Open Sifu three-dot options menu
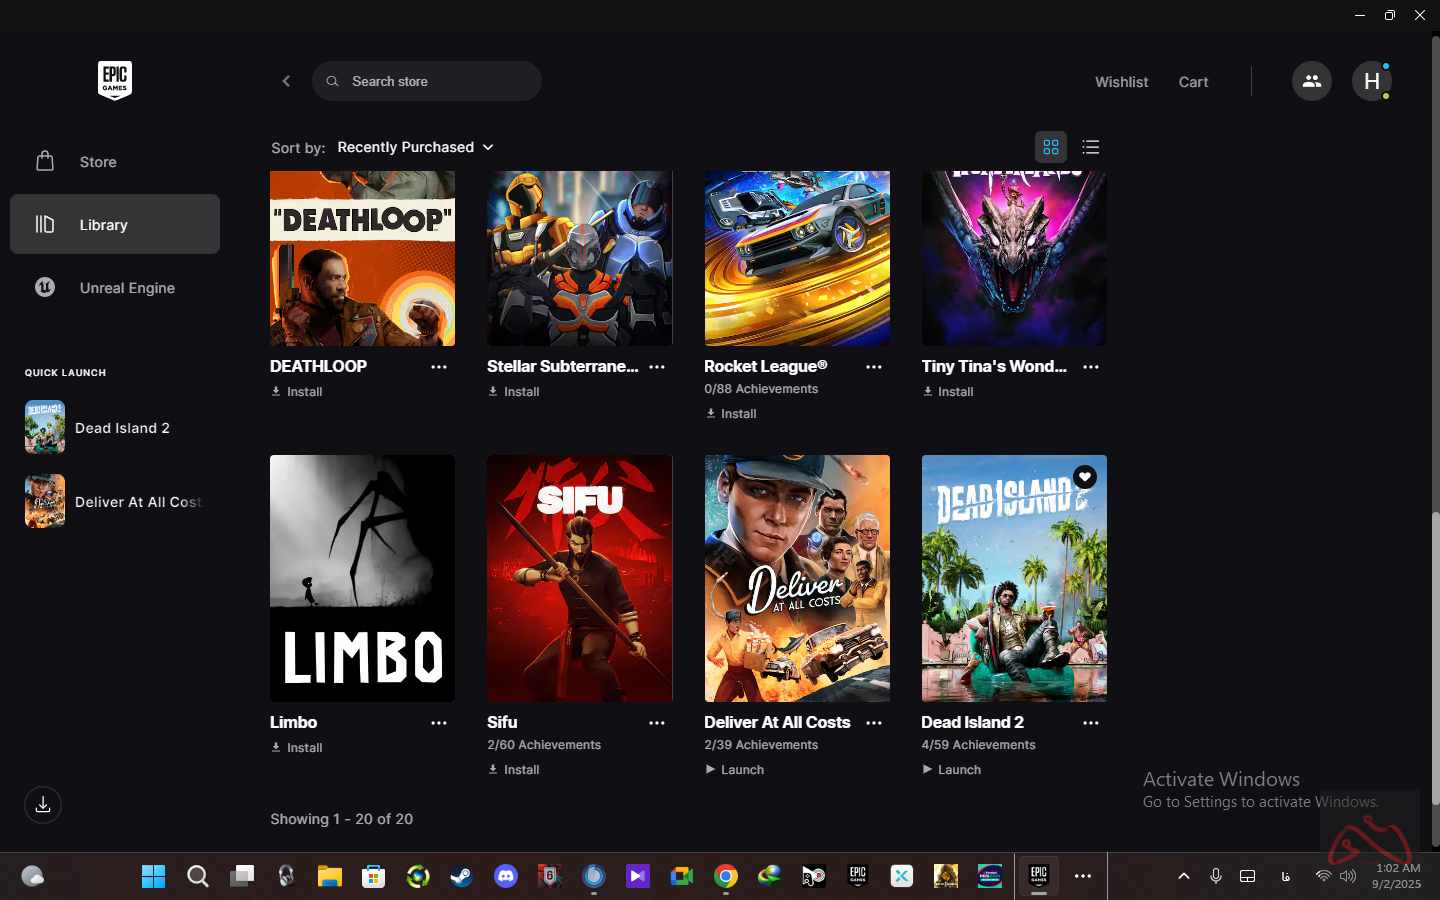 [656, 723]
